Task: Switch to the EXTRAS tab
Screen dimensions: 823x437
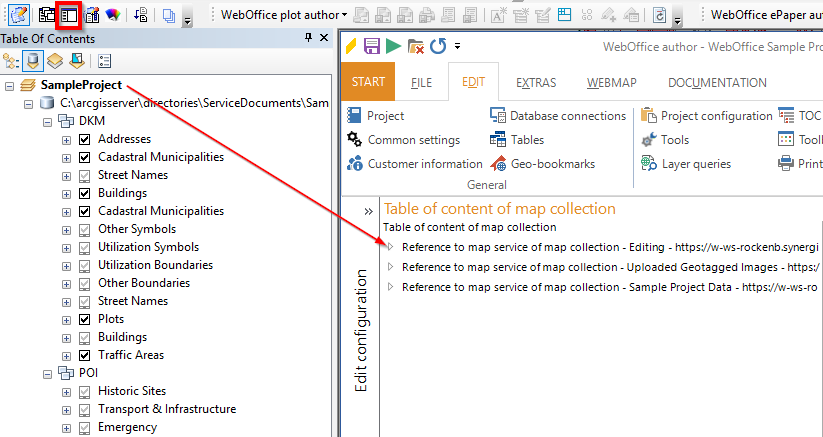Action: [536, 82]
